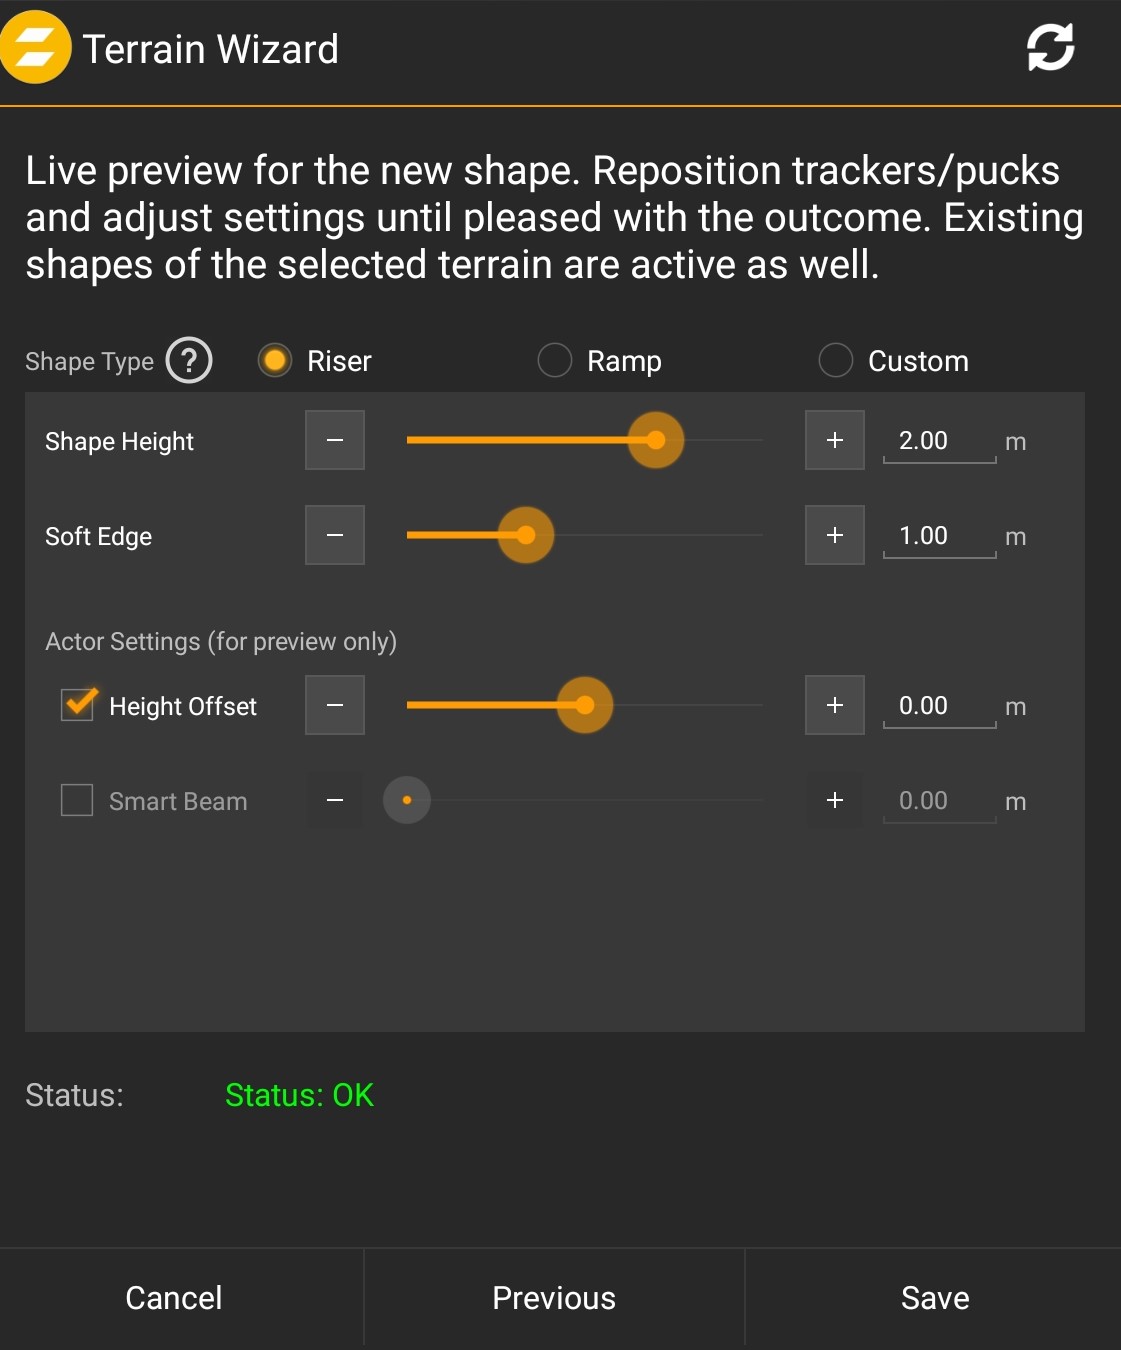Tap the Terrain Wizard logo icon
Screen dimensions: 1121x1350
[36, 48]
